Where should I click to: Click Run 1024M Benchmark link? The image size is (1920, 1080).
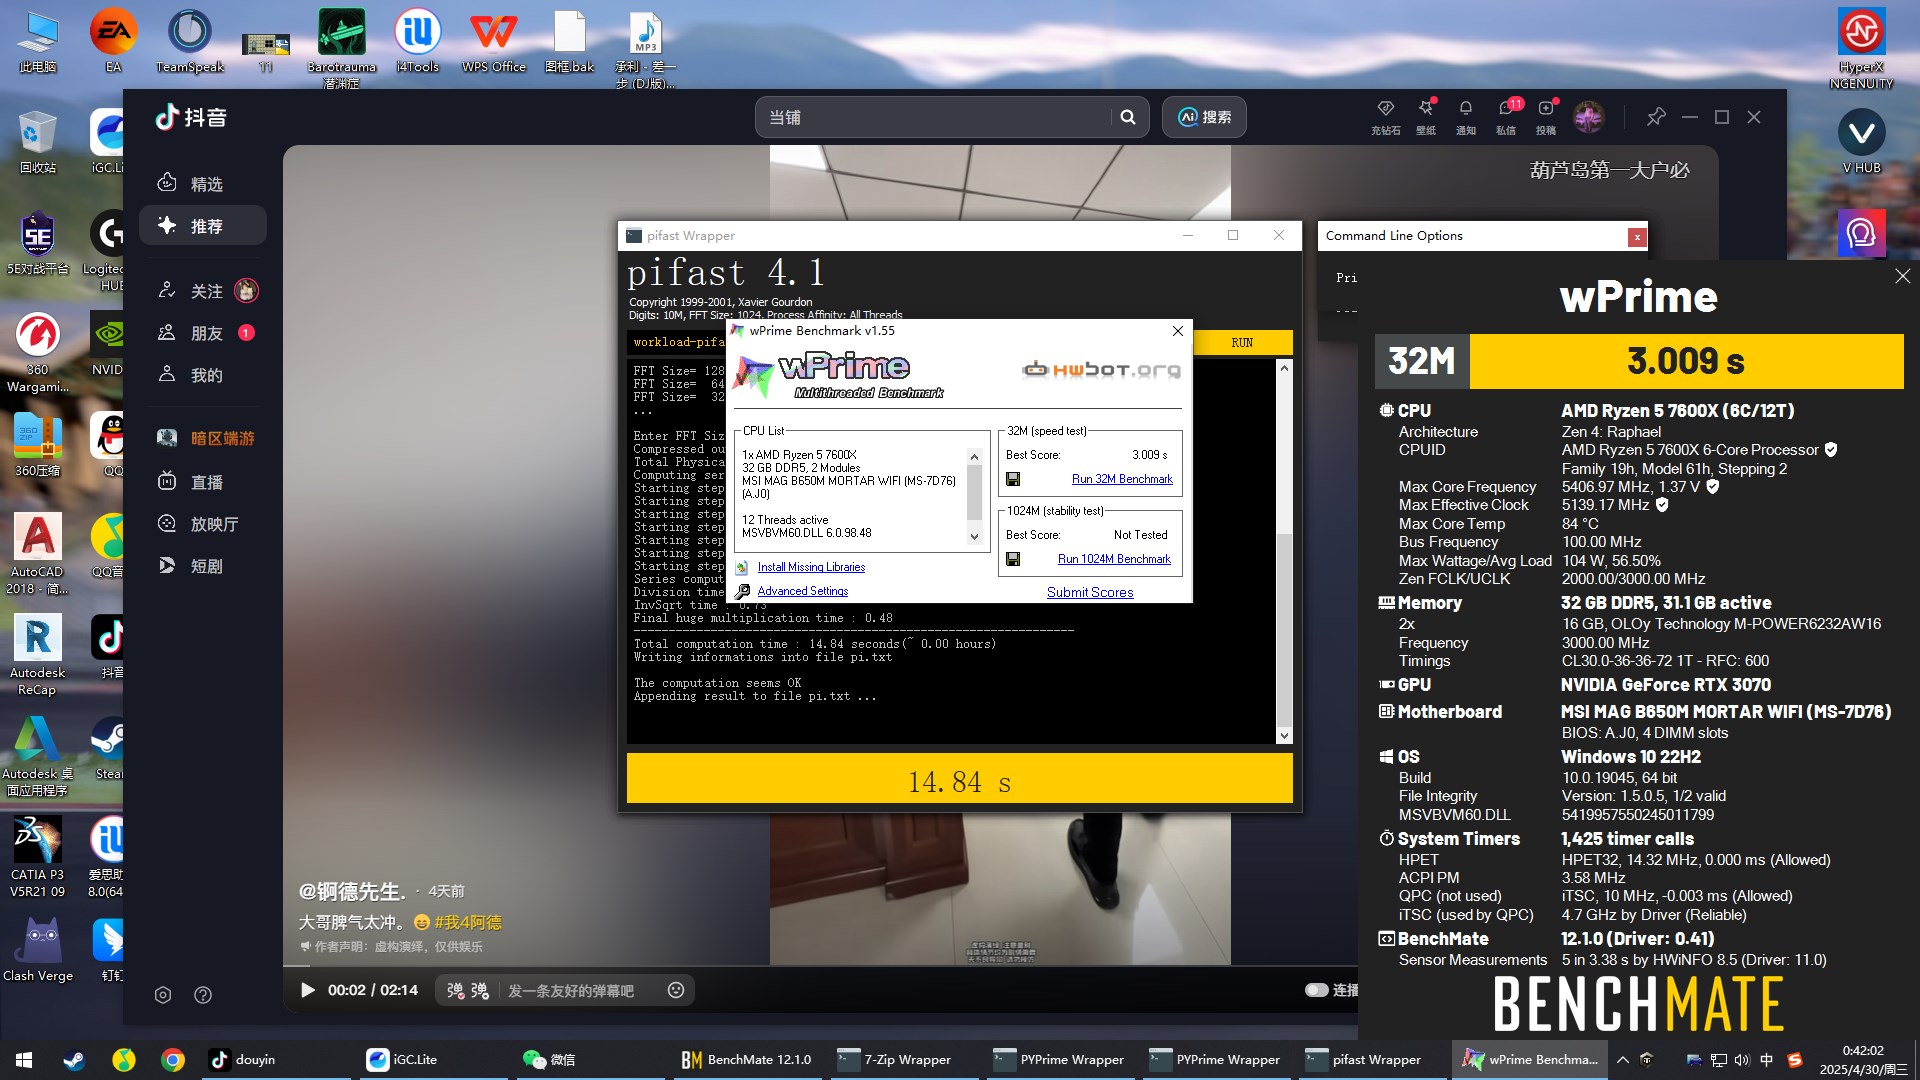[x=1114, y=559]
